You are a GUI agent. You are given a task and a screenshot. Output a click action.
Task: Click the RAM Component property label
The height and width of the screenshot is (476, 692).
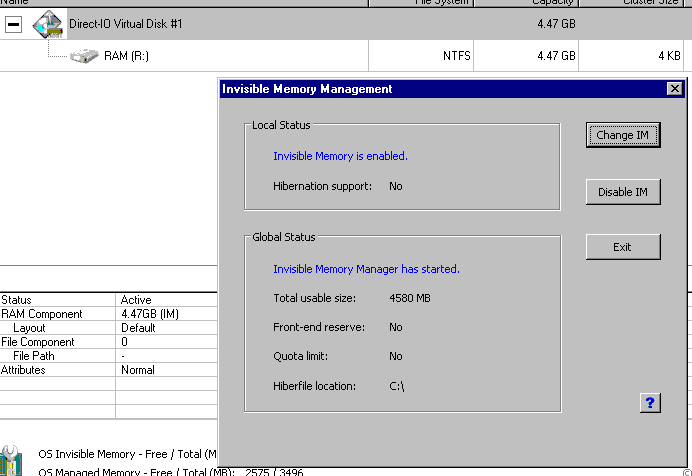[x=42, y=314]
